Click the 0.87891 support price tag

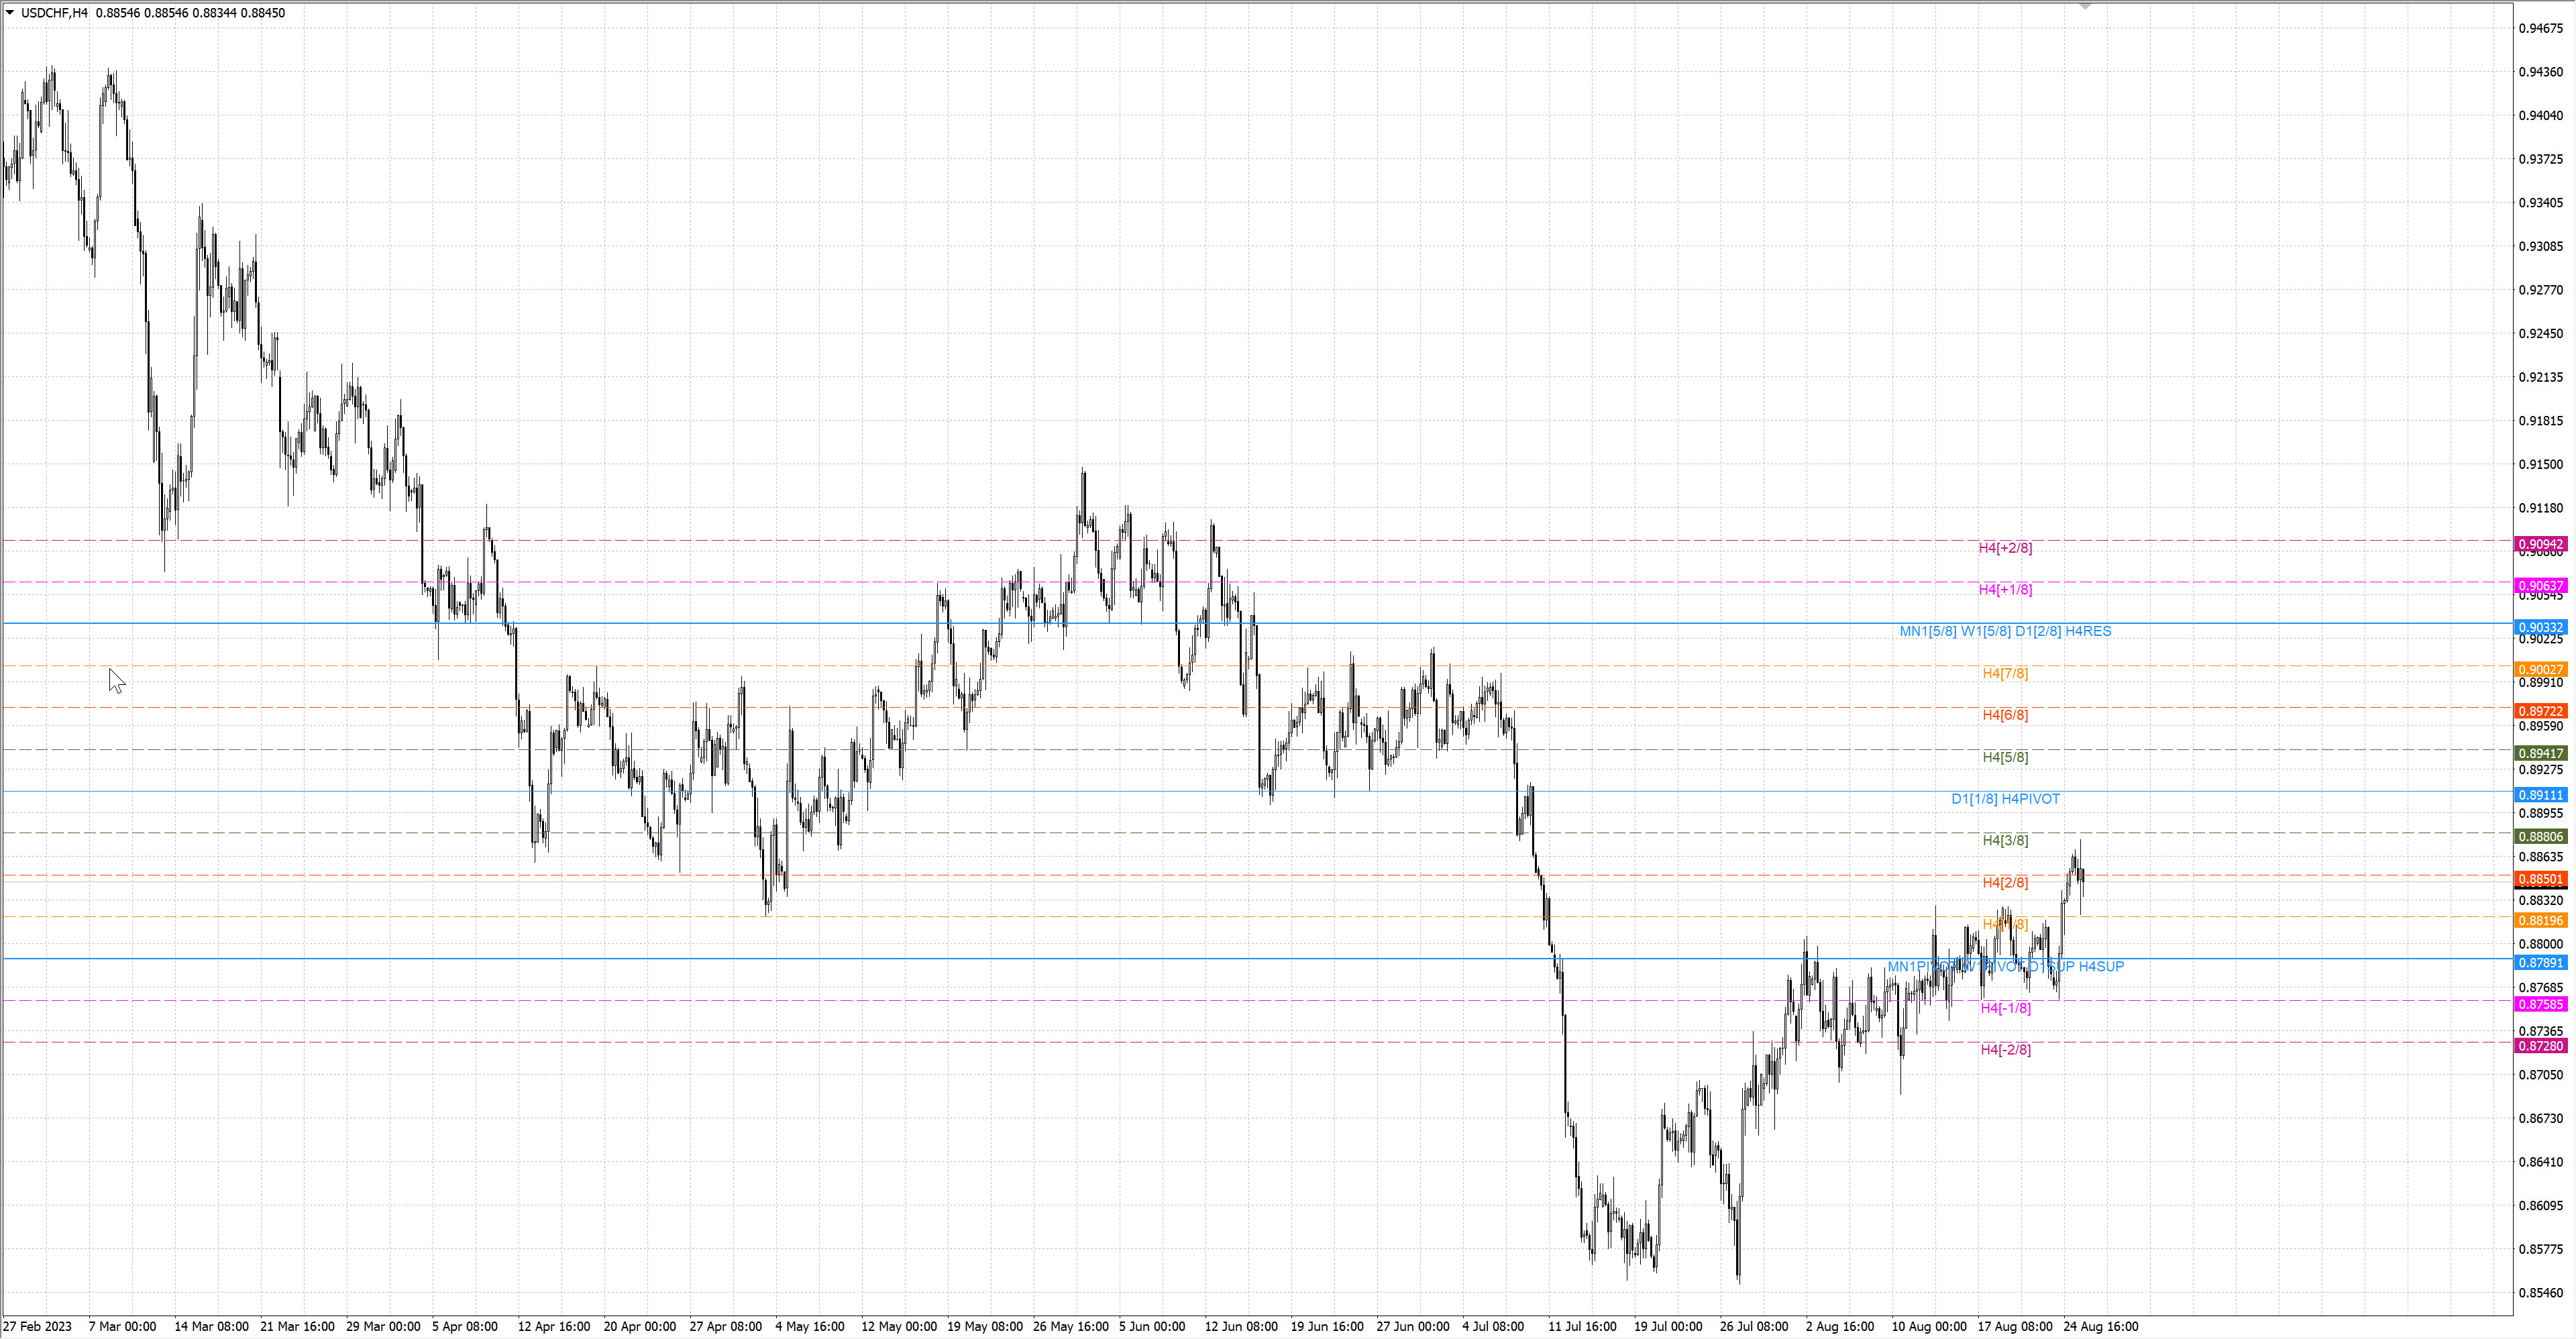tap(2540, 963)
